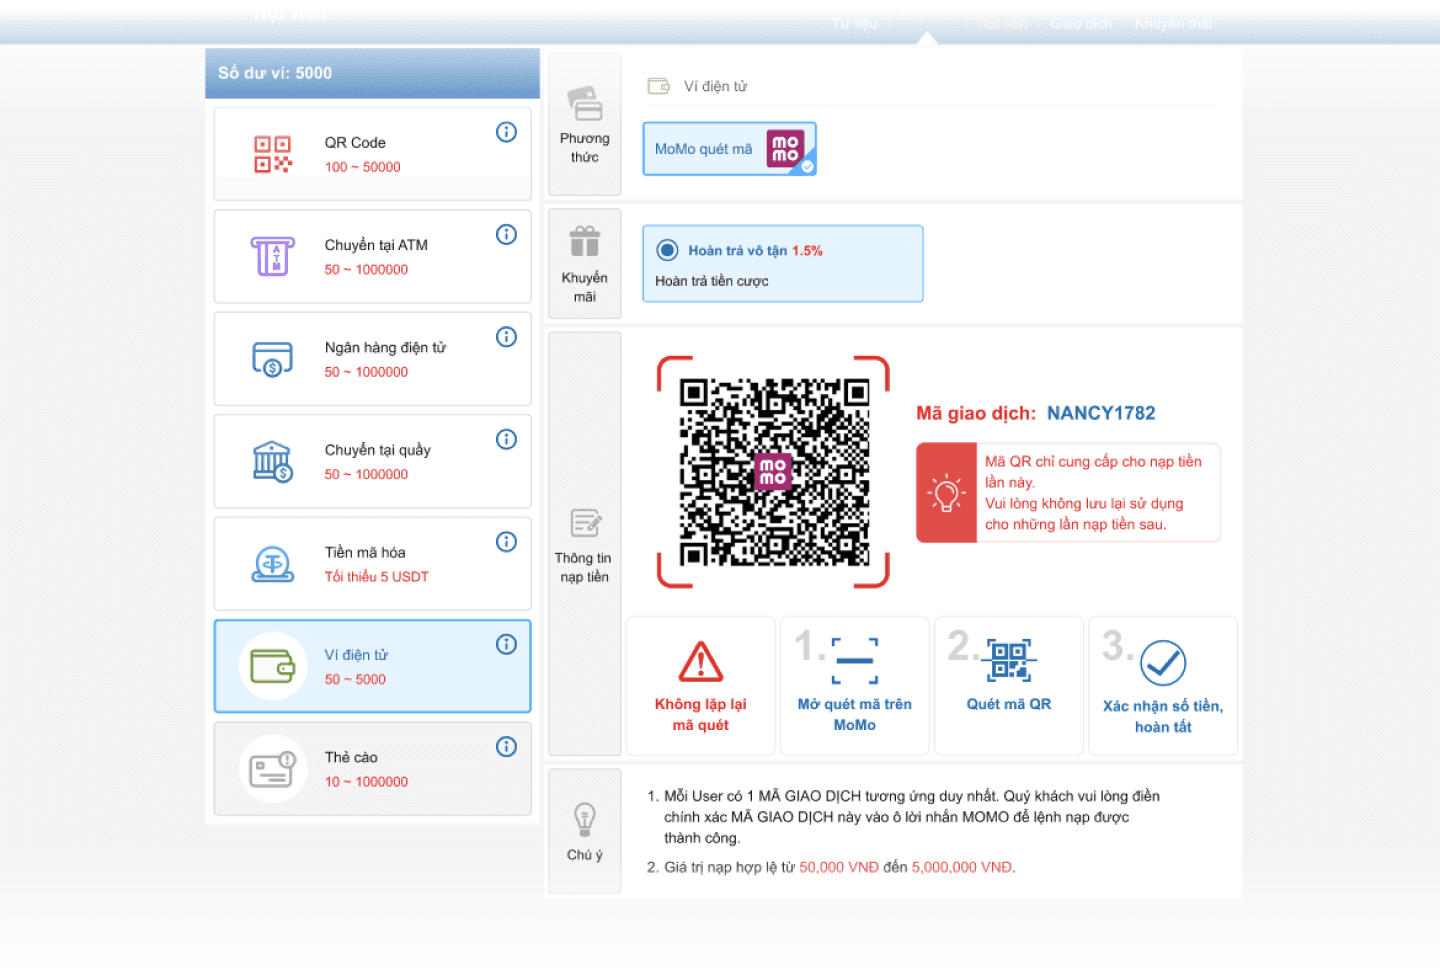The width and height of the screenshot is (1440, 980).
Task: Select Hoàn trả vô tận 1.5% radio
Action: [x=667, y=250]
